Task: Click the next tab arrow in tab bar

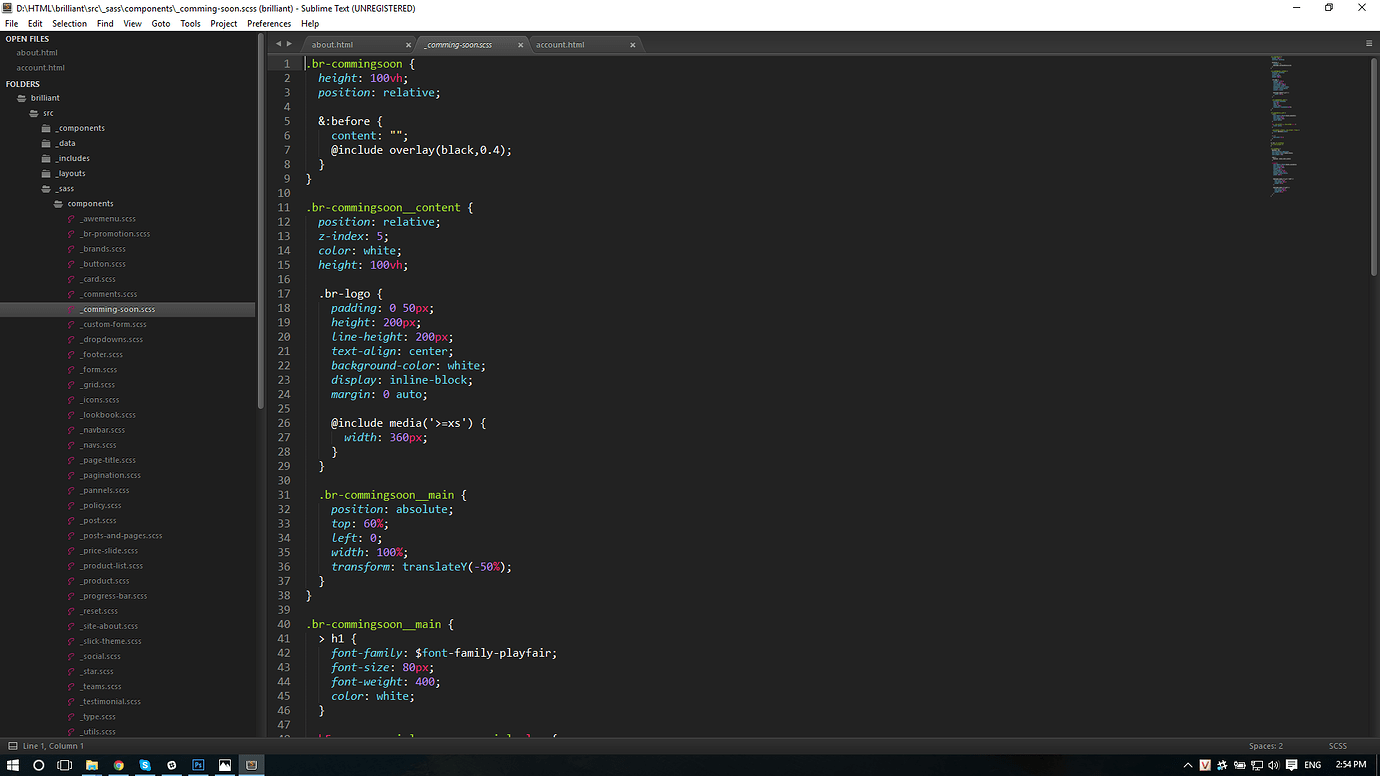Action: [290, 44]
